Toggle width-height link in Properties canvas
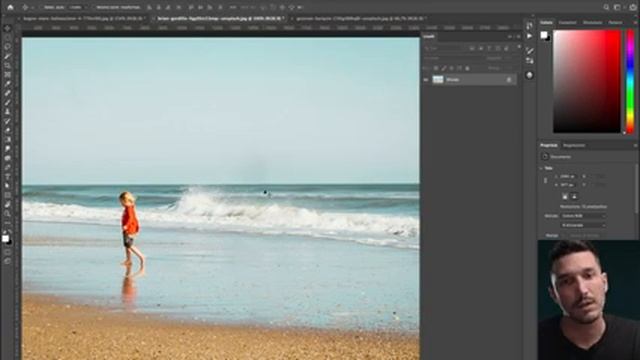Screen dimensions: 640x360 546,180
